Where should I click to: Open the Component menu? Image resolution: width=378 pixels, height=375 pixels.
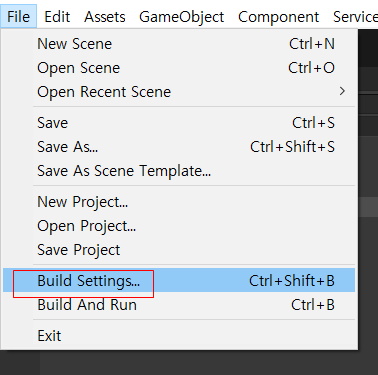278,17
